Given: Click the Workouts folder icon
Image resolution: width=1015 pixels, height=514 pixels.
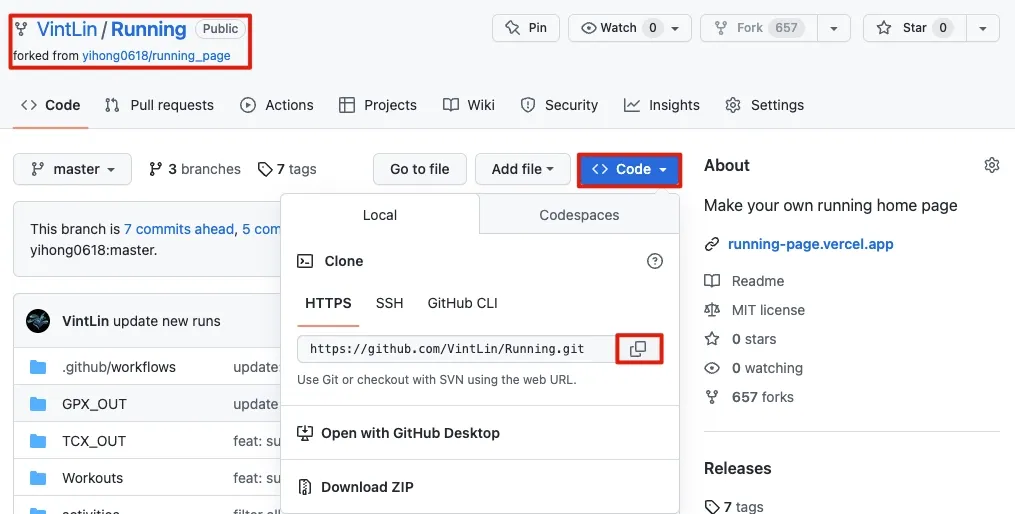Looking at the screenshot, I should pos(38,478).
